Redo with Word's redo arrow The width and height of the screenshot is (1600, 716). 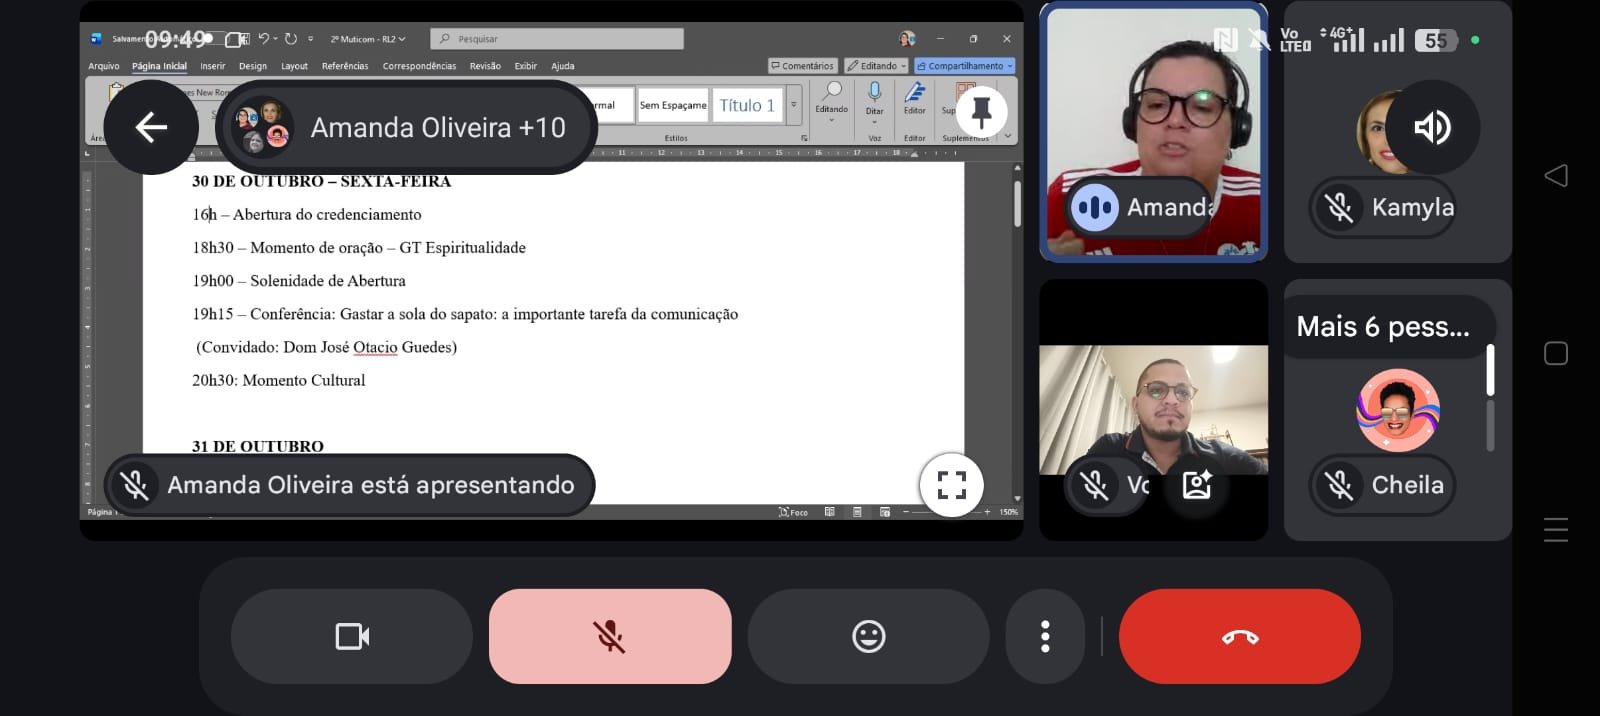click(291, 39)
